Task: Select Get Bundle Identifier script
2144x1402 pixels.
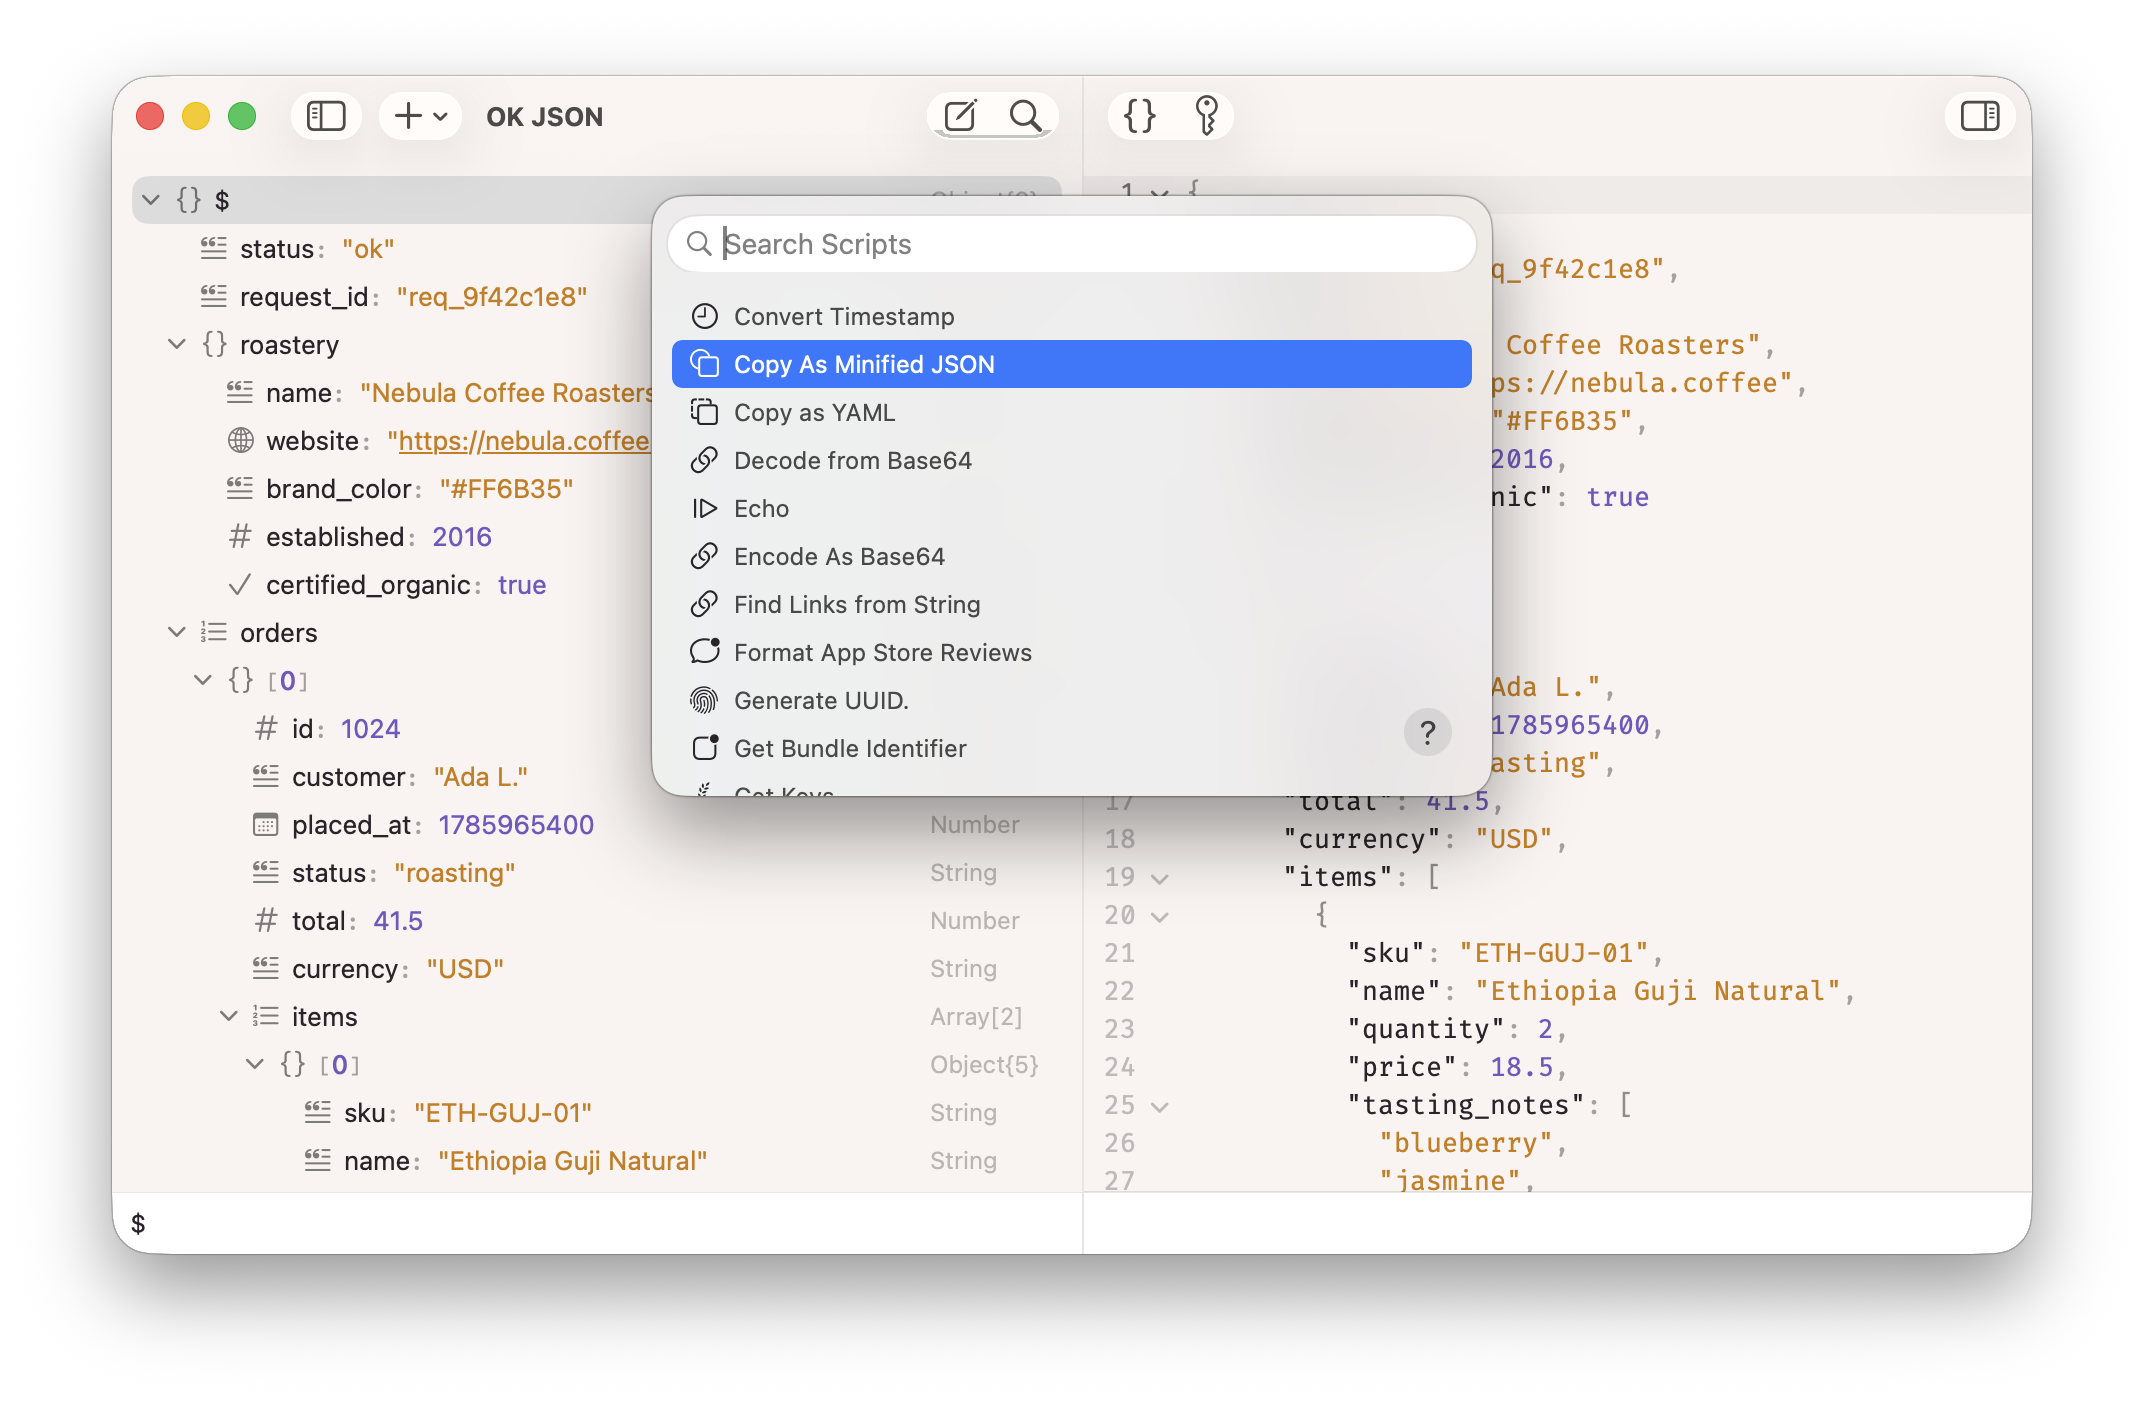Action: pyautogui.click(x=1072, y=748)
